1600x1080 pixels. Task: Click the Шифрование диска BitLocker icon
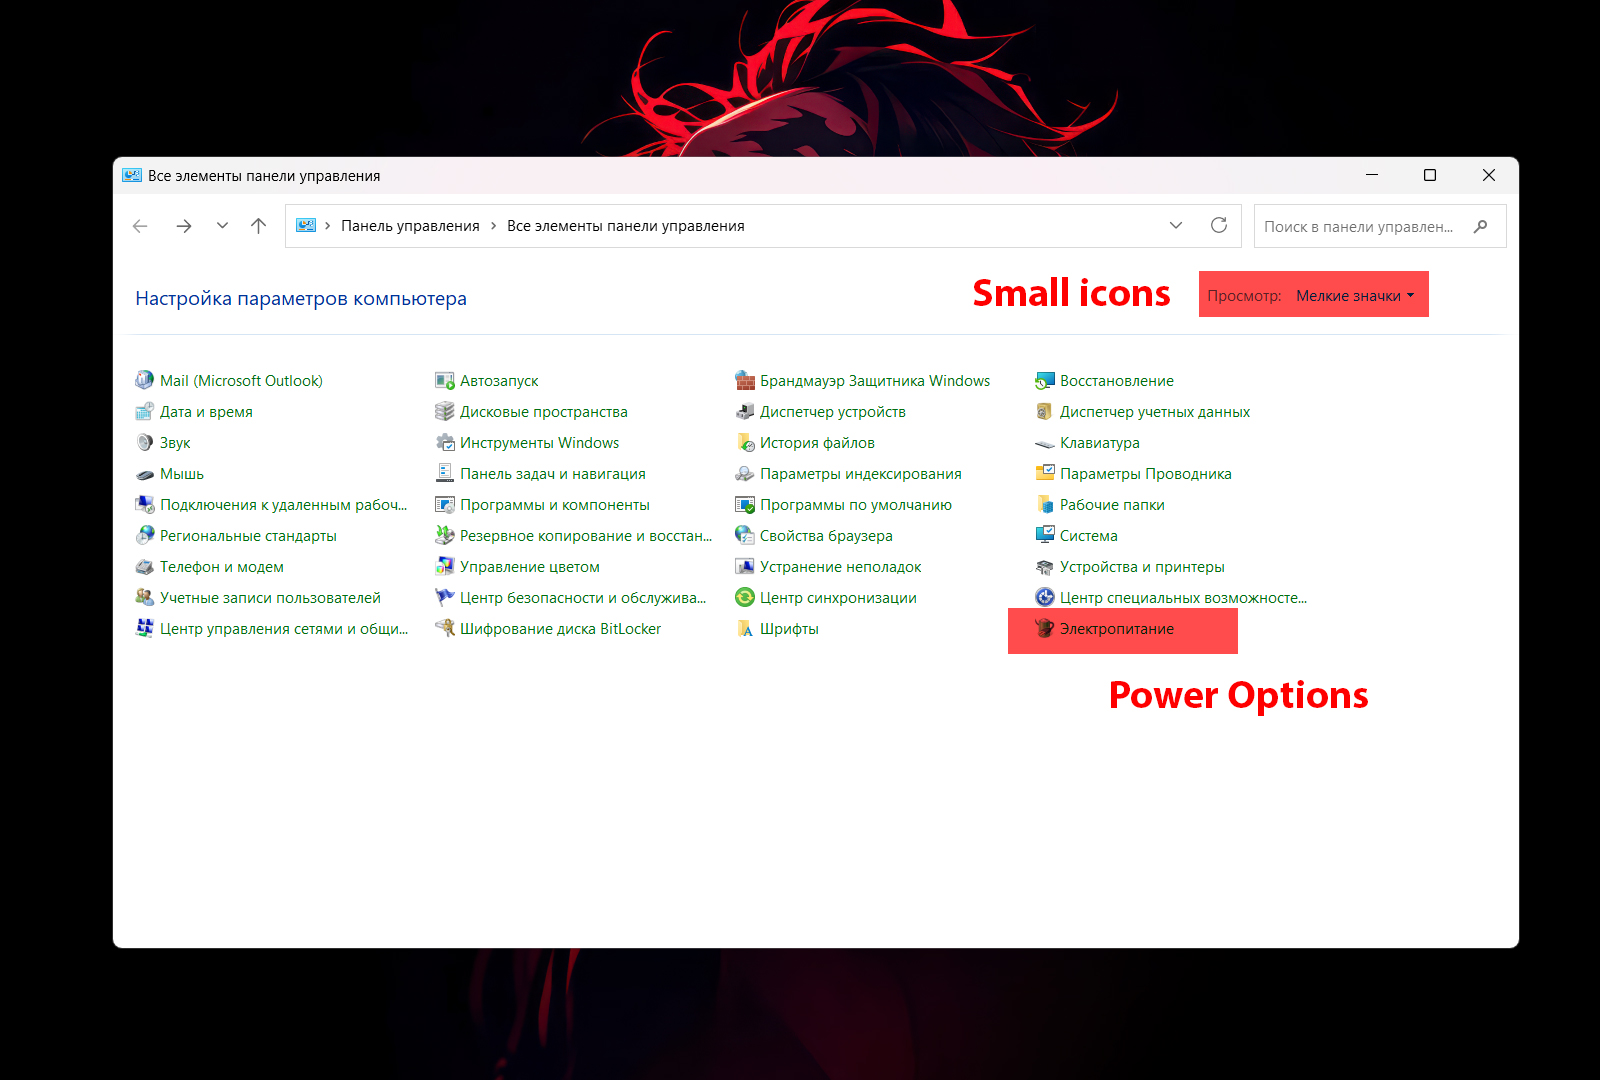pos(444,628)
